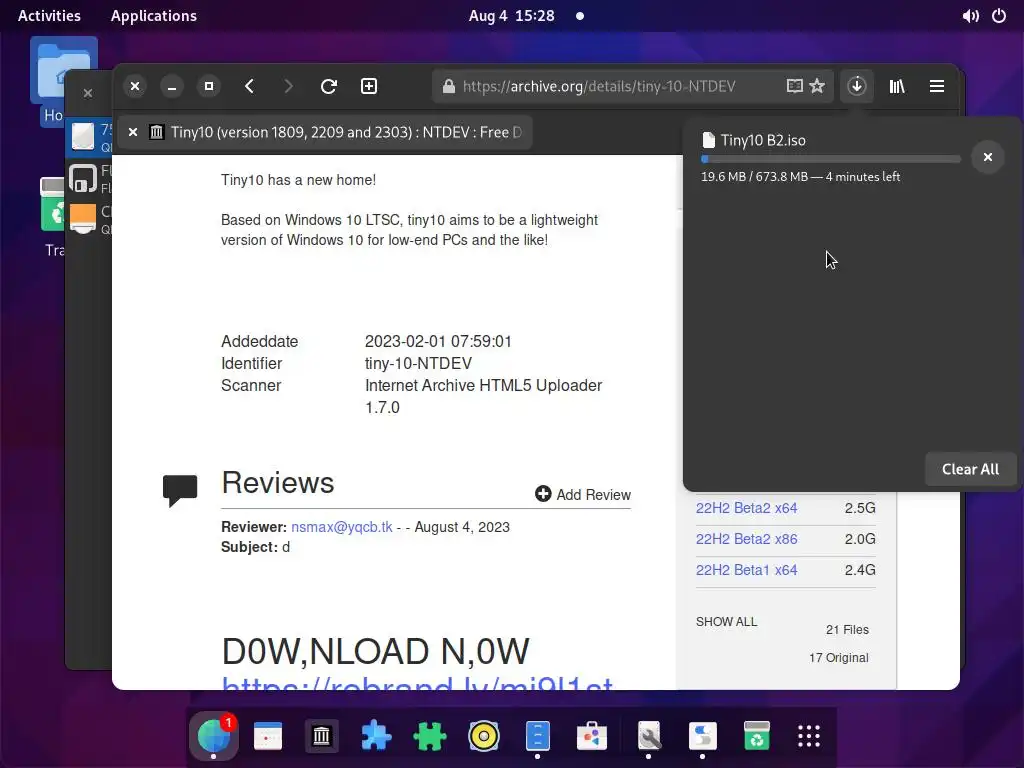Open the software store bag icon
The width and height of the screenshot is (1024, 768).
click(x=592, y=736)
